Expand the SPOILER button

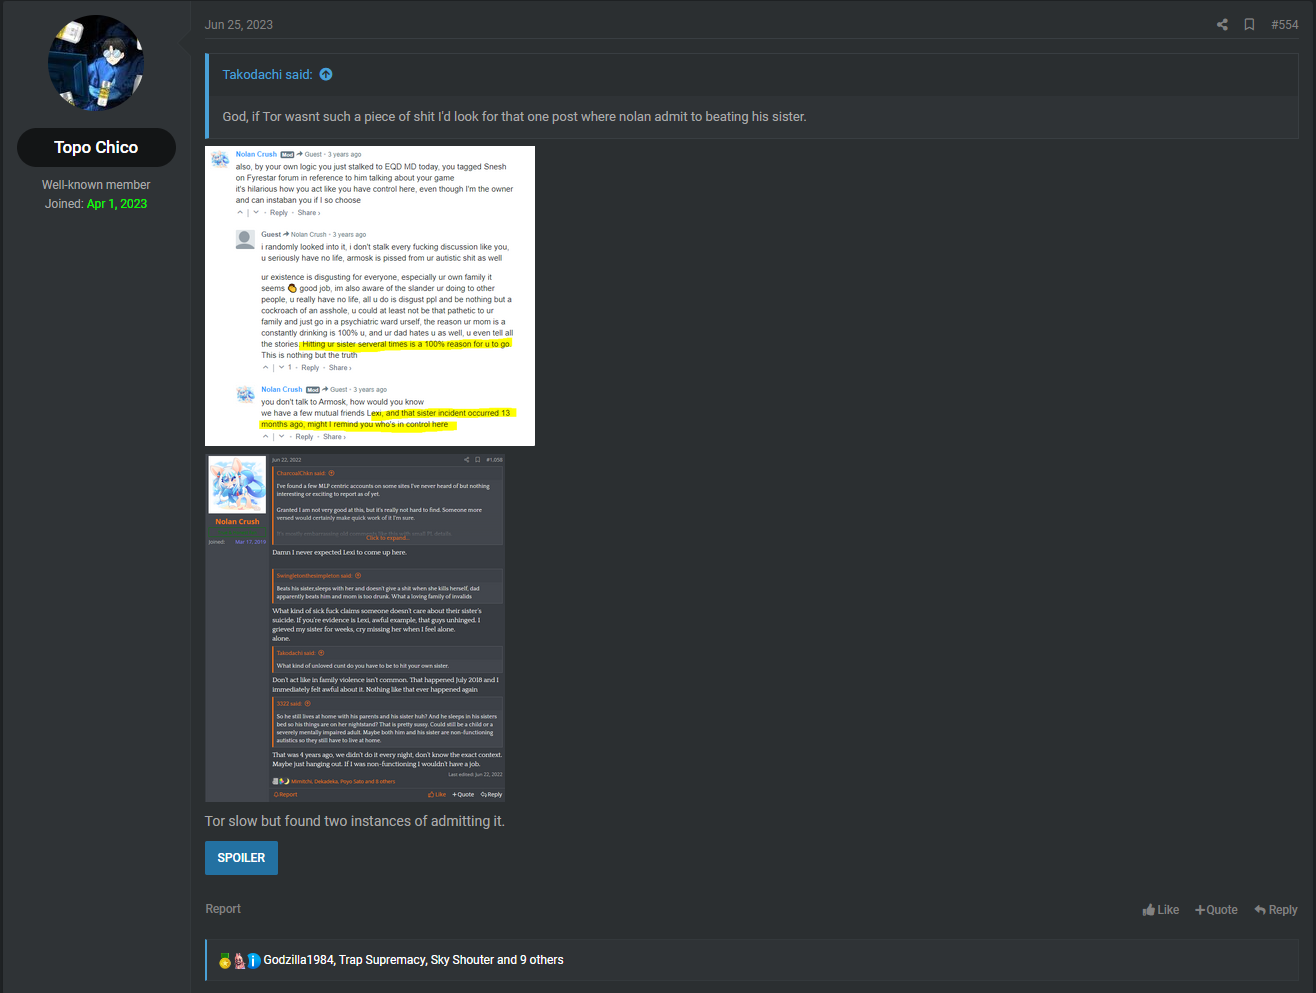[x=241, y=858]
